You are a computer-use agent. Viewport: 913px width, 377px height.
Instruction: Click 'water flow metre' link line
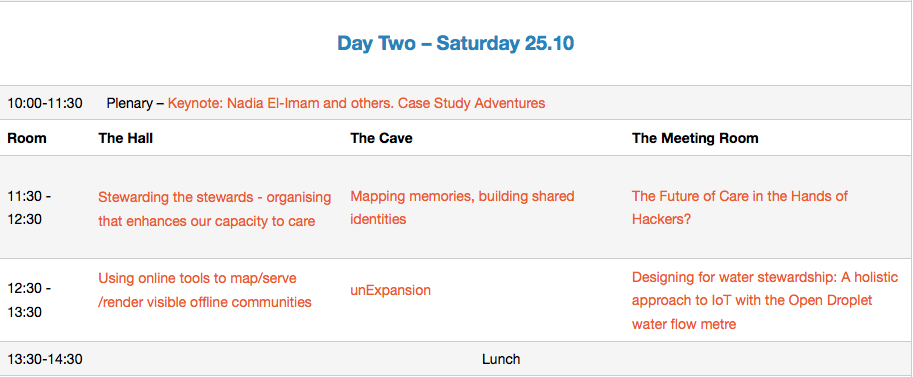pyautogui.click(x=684, y=324)
